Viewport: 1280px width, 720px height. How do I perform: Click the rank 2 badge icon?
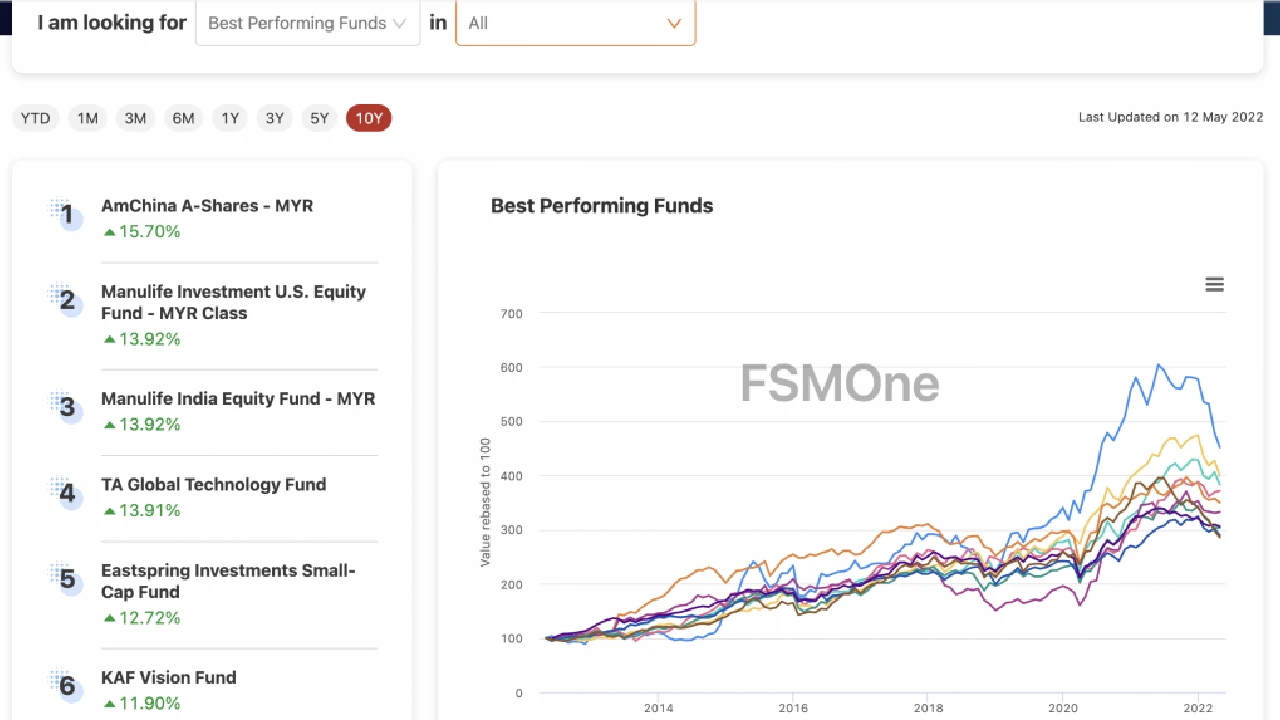tap(66, 300)
